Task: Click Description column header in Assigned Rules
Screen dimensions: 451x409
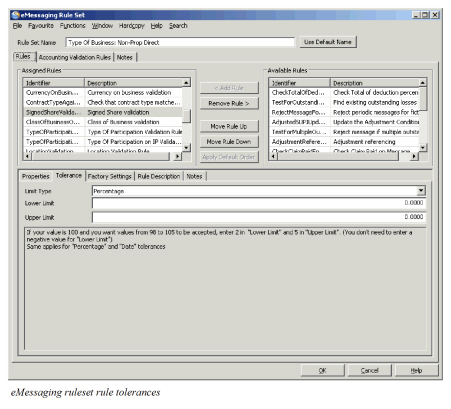Action: (x=134, y=83)
